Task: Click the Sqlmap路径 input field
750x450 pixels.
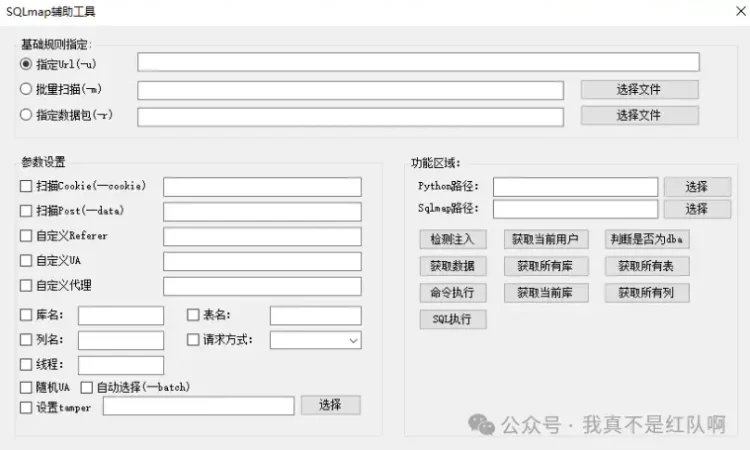Action: [575, 209]
